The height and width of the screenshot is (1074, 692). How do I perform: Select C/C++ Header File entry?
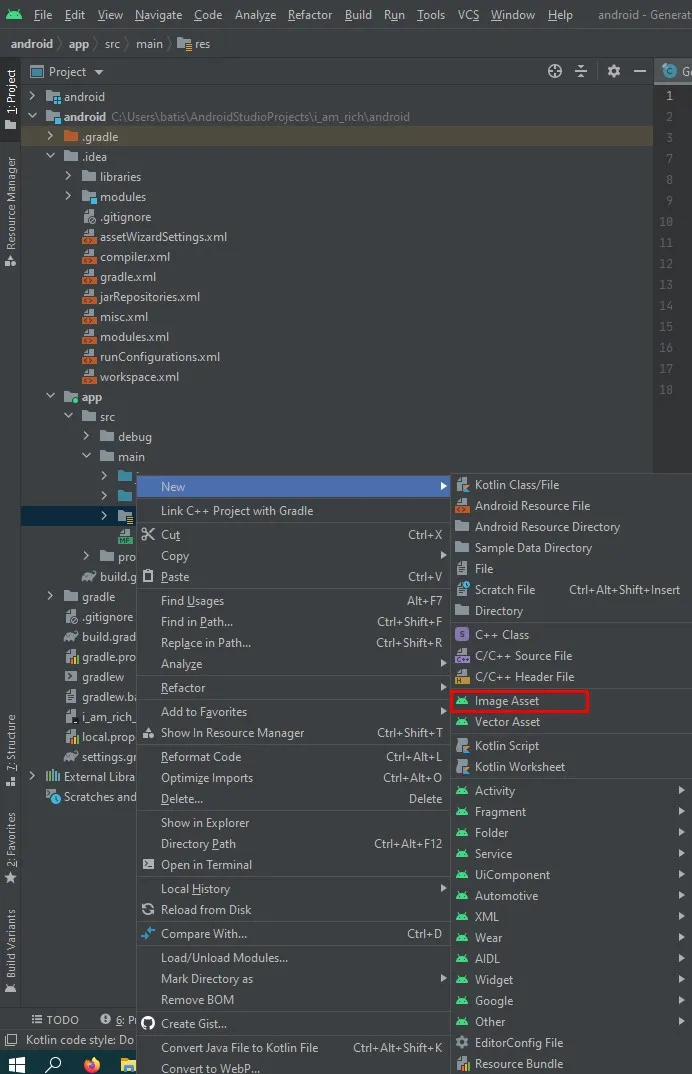(x=571, y=677)
